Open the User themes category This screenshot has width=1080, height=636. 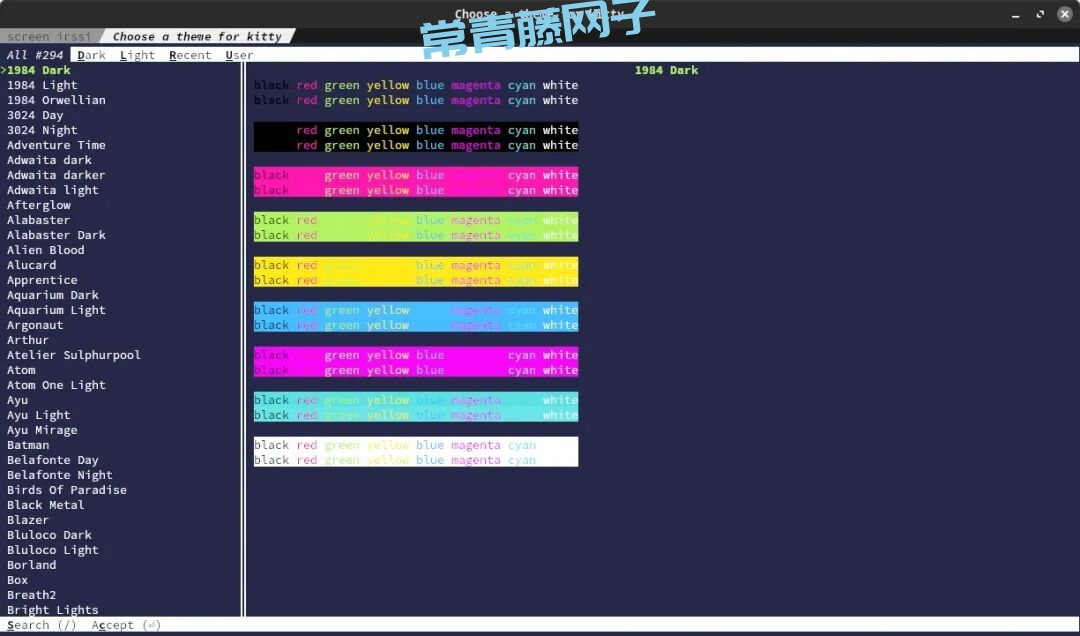tap(239, 55)
